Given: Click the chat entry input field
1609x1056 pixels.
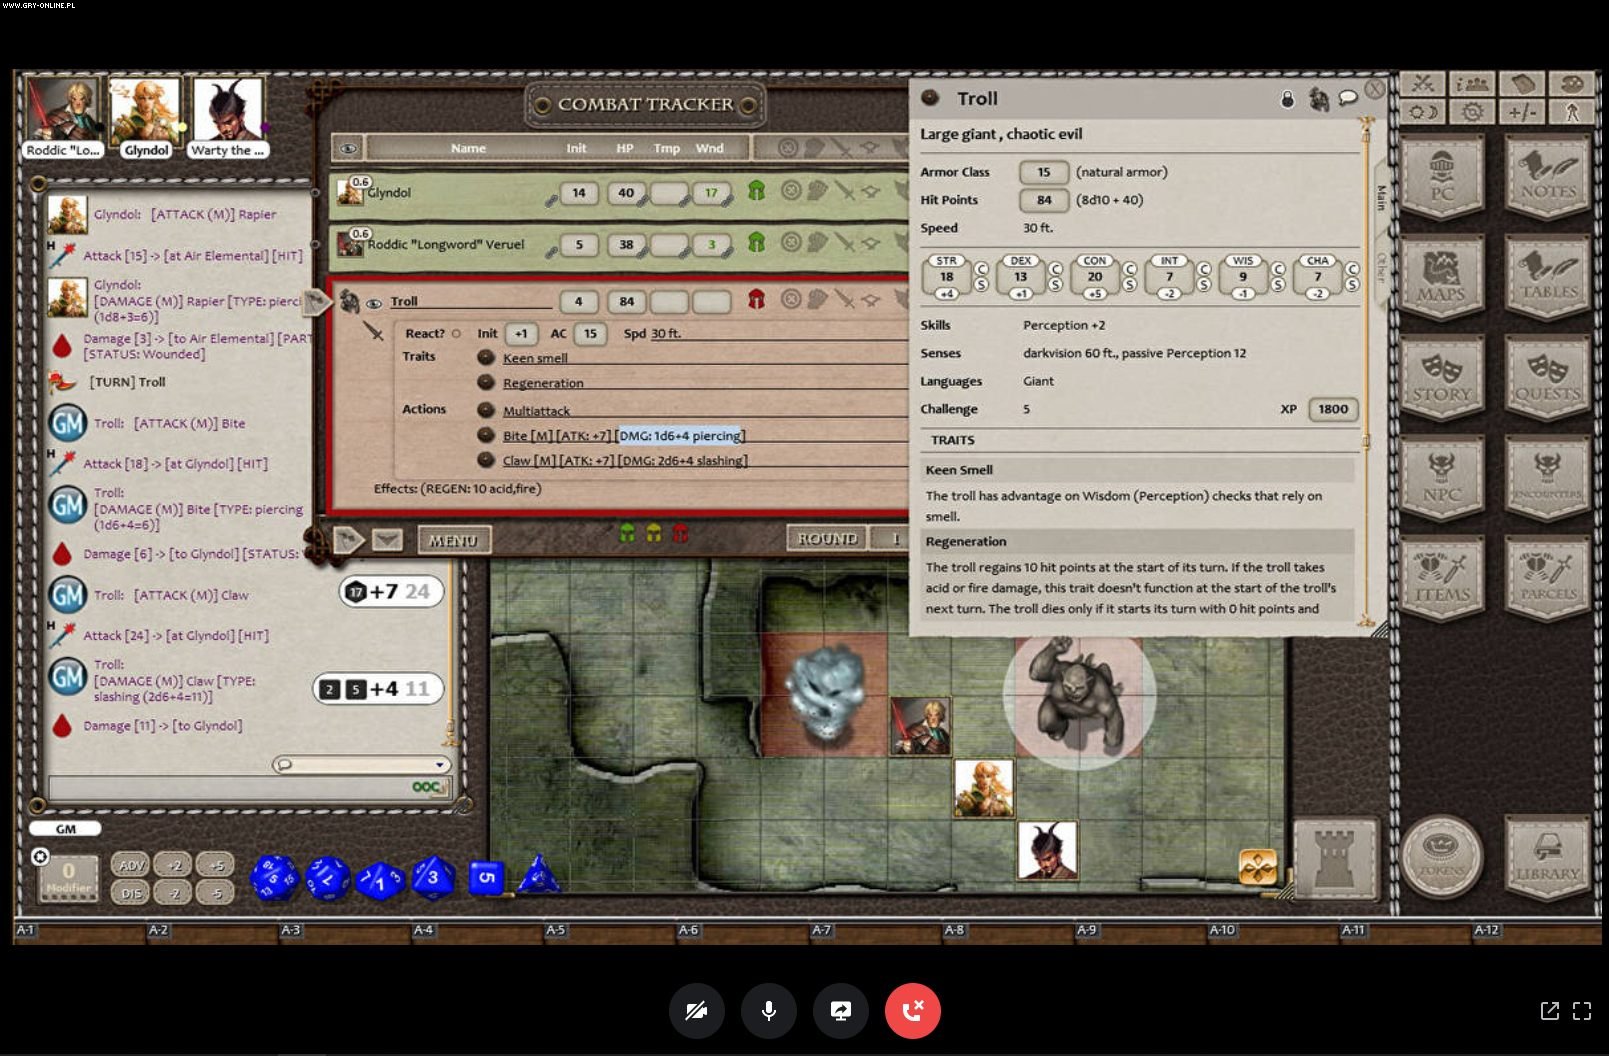Looking at the screenshot, I should tap(230, 788).
